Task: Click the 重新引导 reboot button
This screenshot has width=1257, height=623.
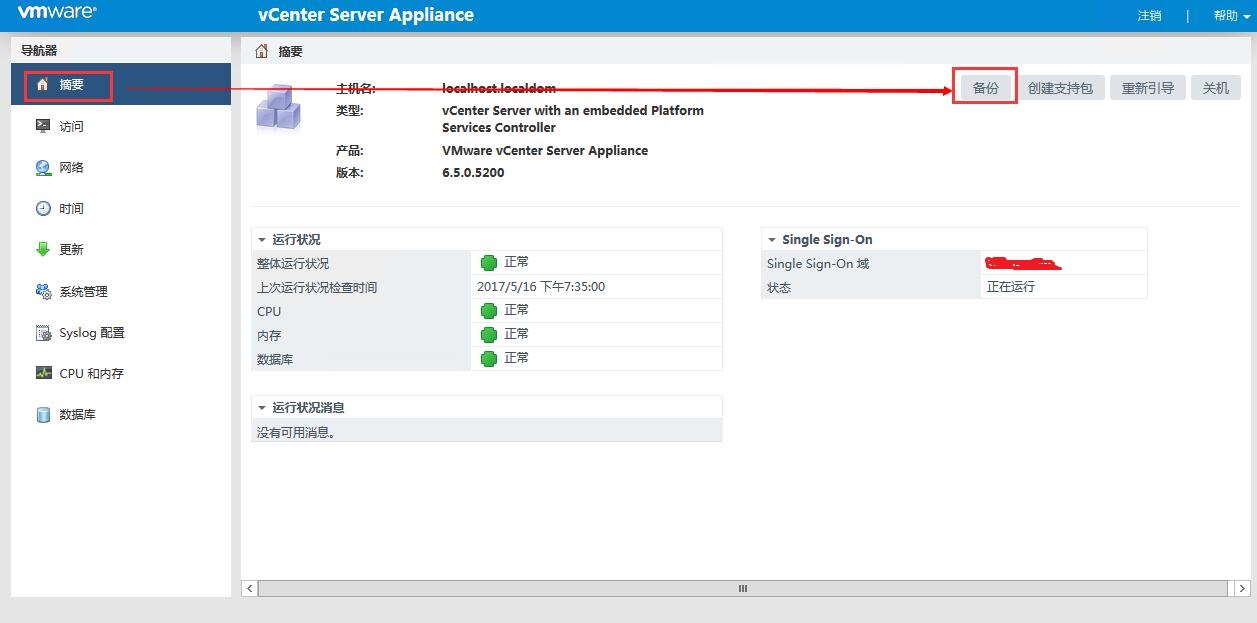Action: click(x=1148, y=88)
